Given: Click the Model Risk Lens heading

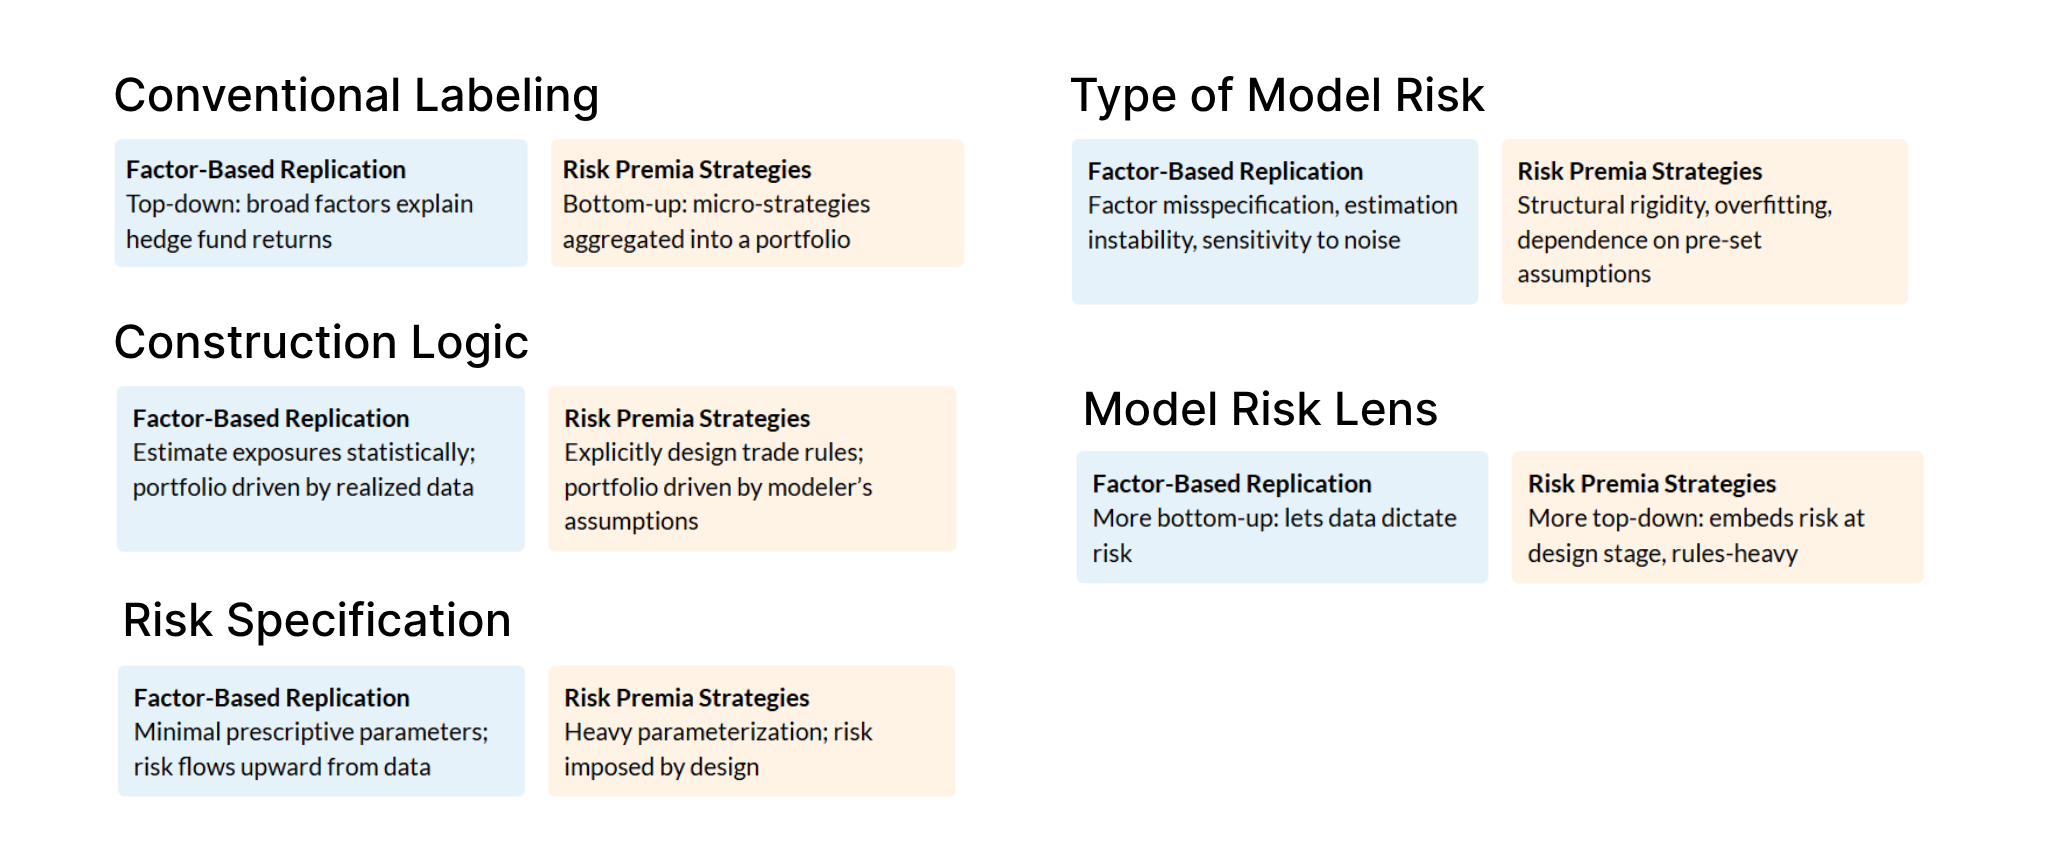Looking at the screenshot, I should [1260, 410].
